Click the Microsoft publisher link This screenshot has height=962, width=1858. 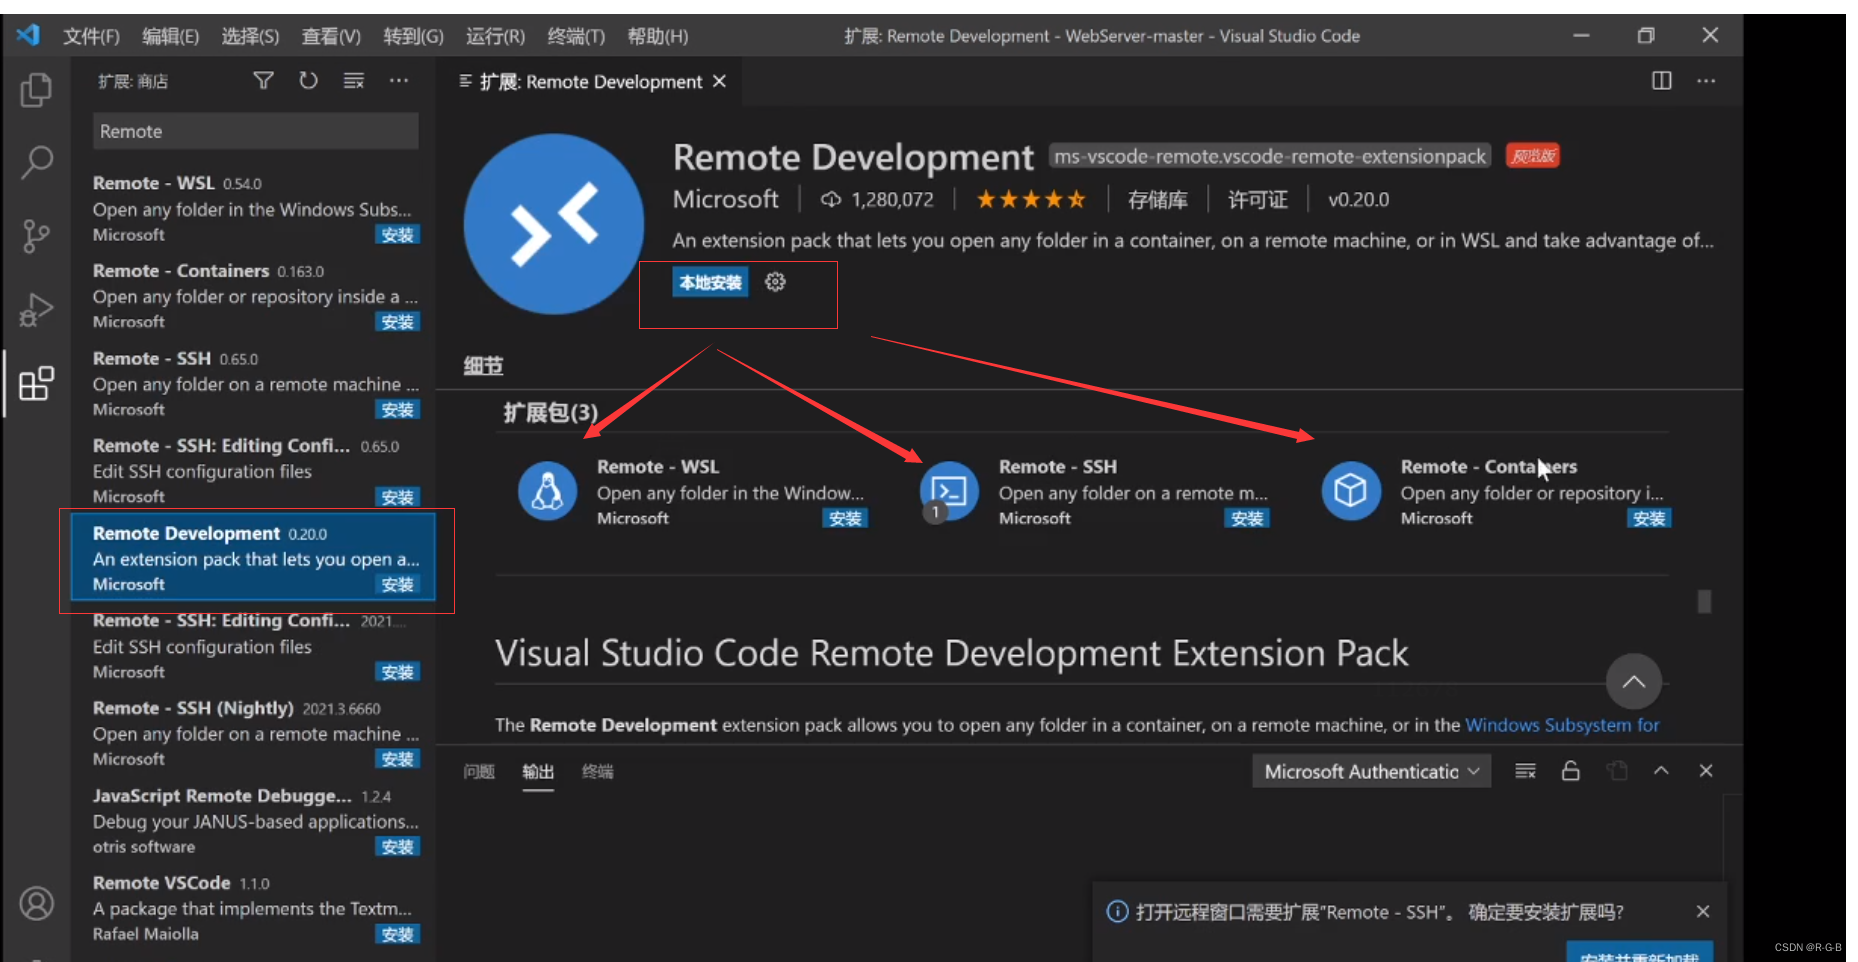pos(725,199)
